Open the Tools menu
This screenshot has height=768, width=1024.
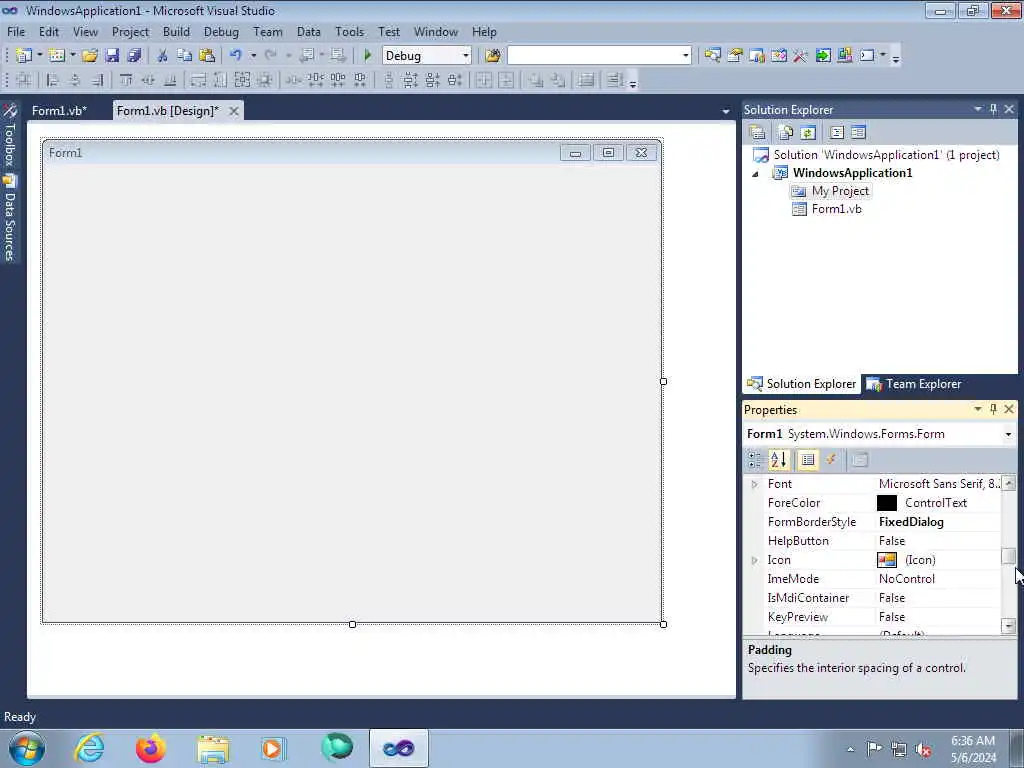[x=349, y=31]
